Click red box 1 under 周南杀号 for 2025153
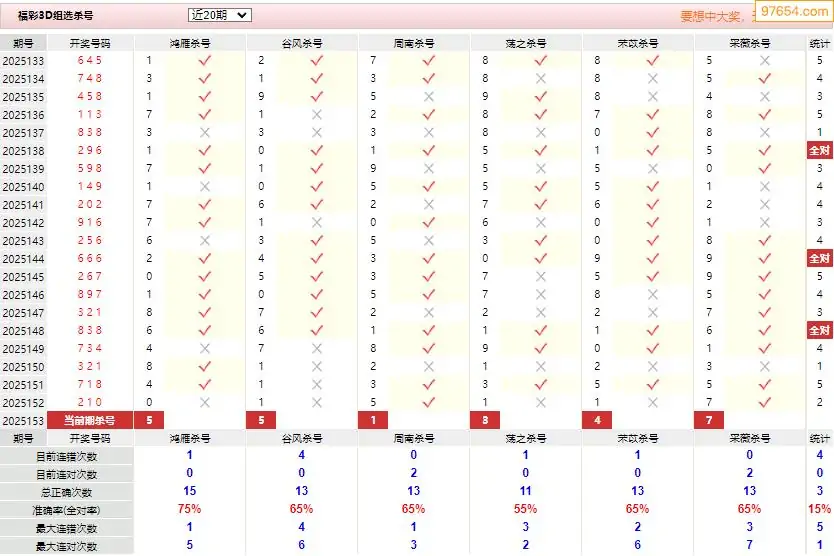Image resolution: width=834 pixels, height=556 pixels. [373, 420]
